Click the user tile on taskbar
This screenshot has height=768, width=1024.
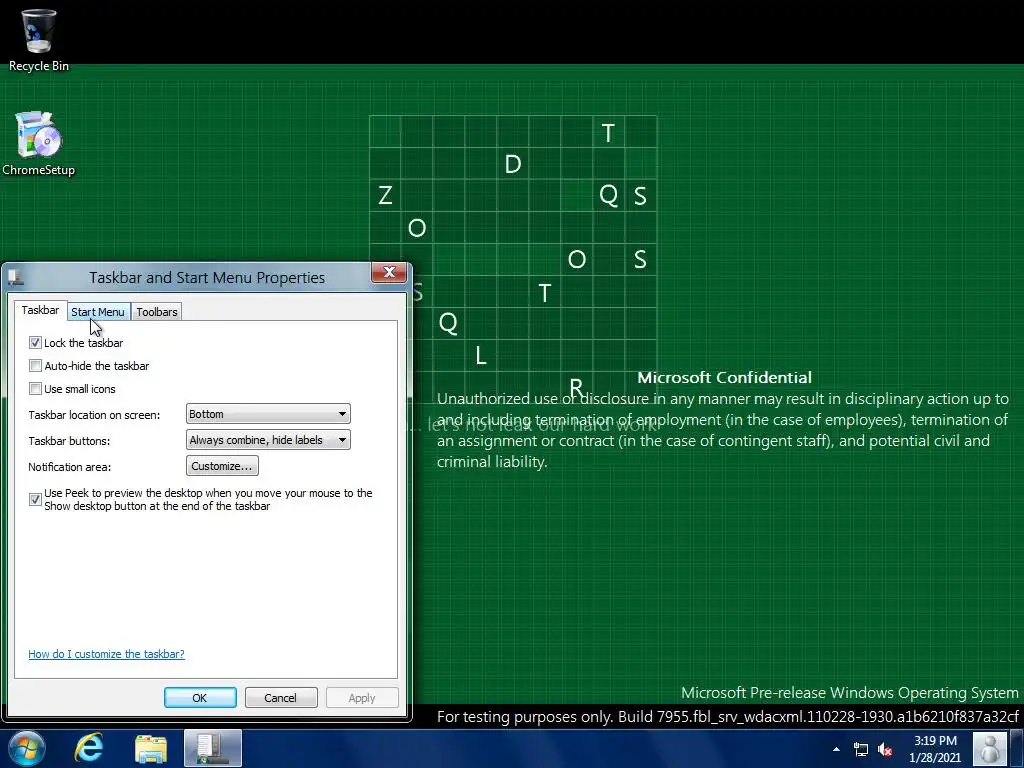pos(990,748)
